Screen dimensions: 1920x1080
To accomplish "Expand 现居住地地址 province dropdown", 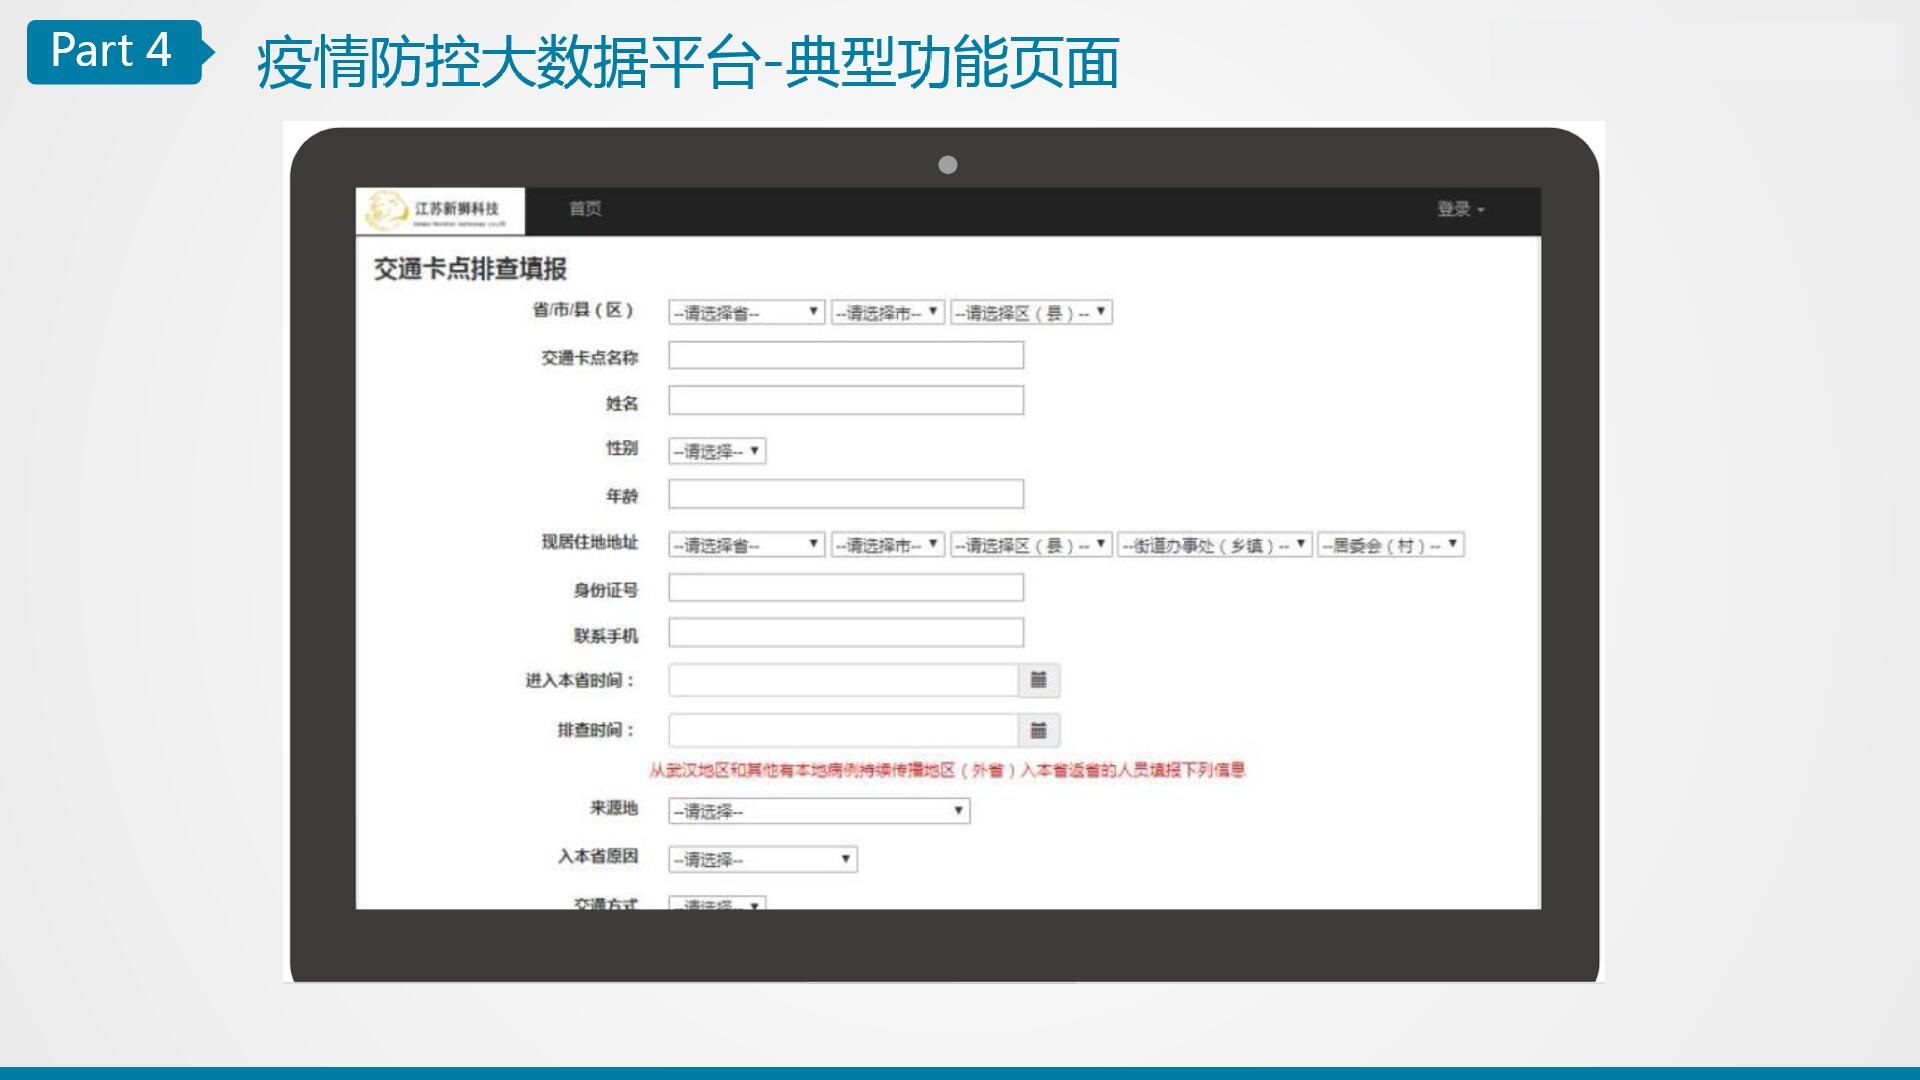I will 746,545.
